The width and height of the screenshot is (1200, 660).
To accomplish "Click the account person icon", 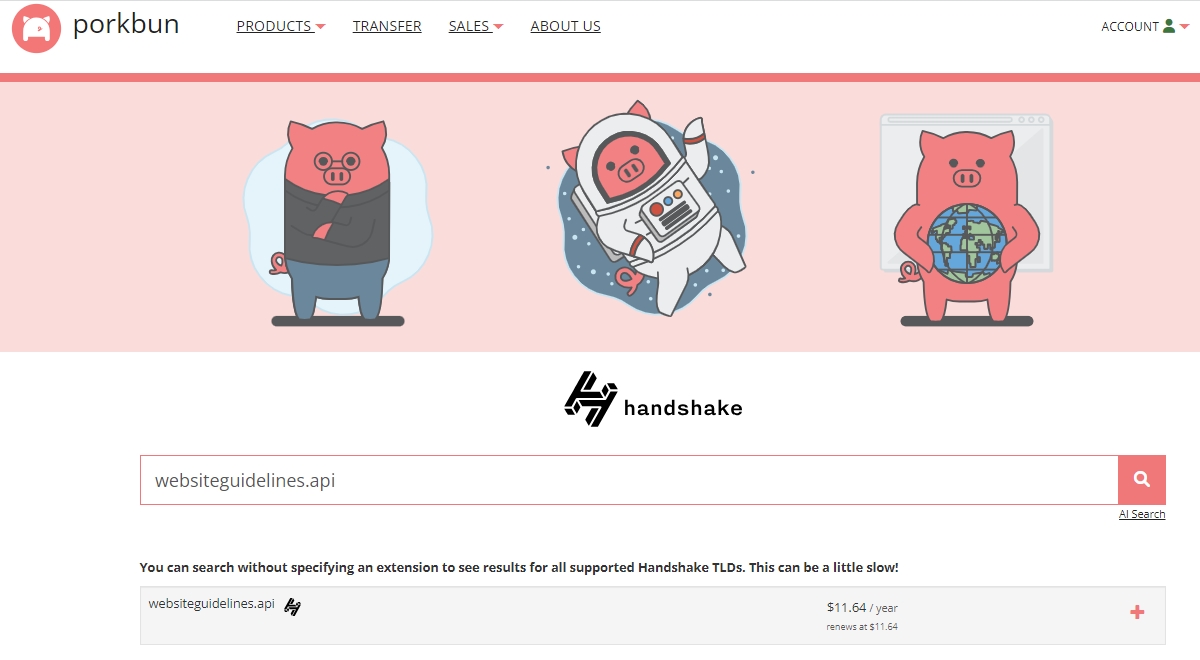I will coord(1169,27).
